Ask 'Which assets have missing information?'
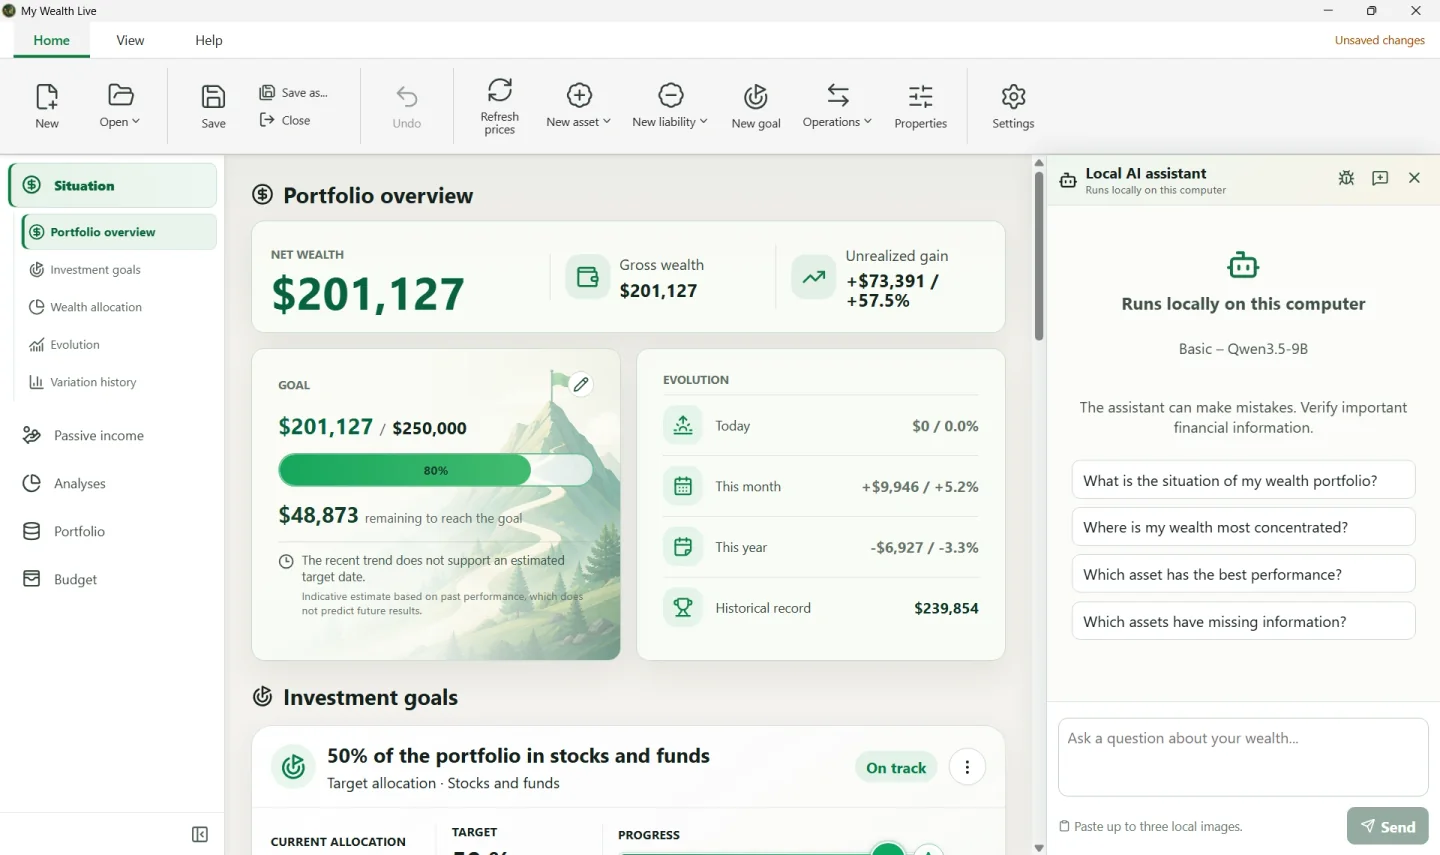The image size is (1440, 855). (1243, 621)
